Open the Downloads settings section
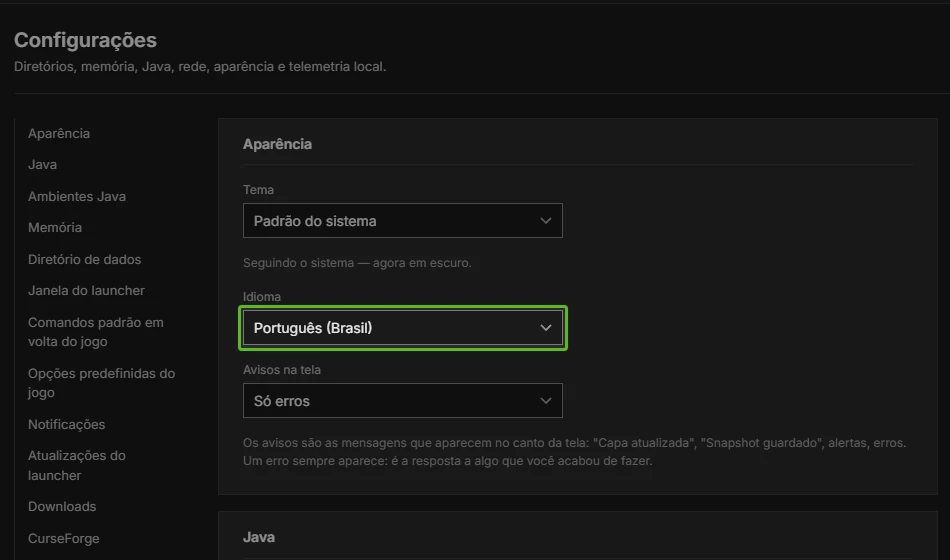This screenshot has width=950, height=560. point(62,507)
